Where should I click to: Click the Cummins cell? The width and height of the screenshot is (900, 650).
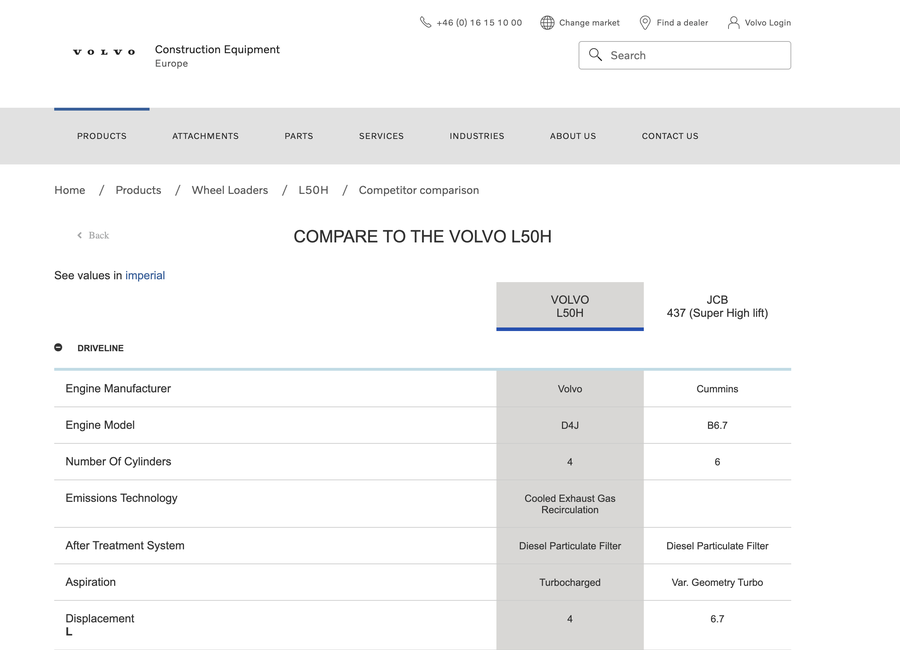coord(717,389)
